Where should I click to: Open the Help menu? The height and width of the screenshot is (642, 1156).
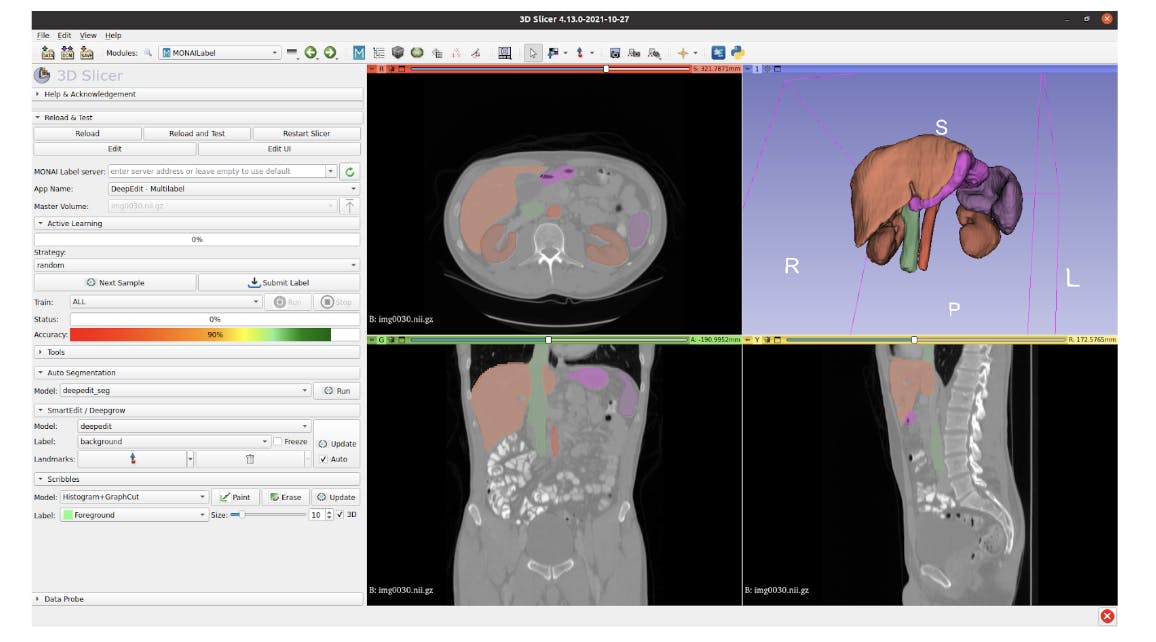tap(113, 35)
